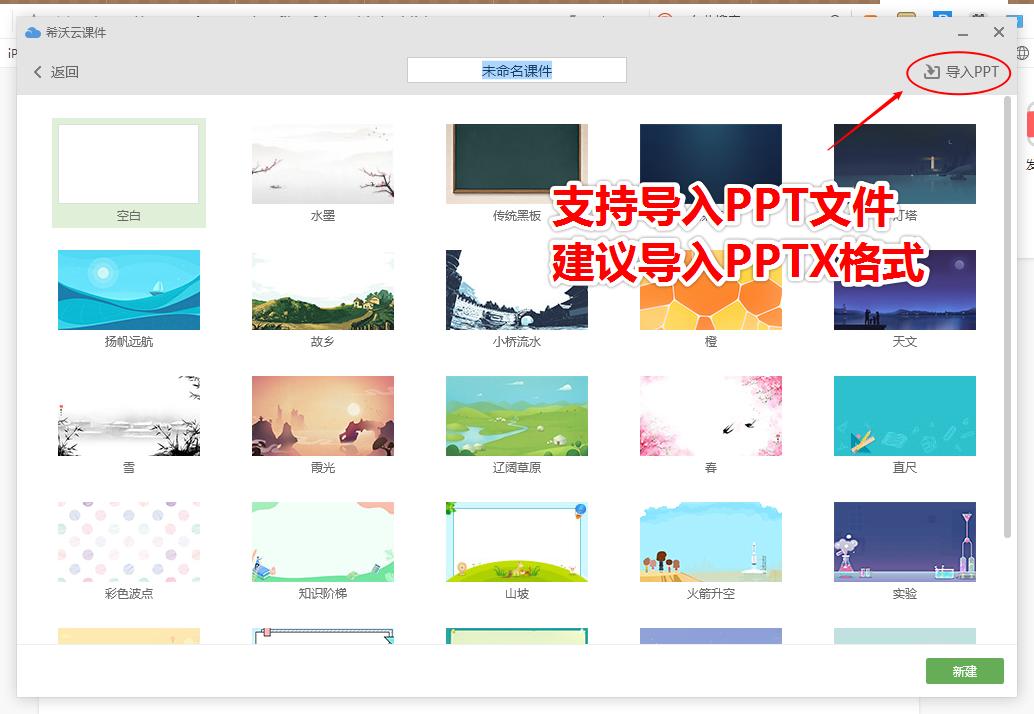Select the 直尺 ruler template

click(x=904, y=415)
